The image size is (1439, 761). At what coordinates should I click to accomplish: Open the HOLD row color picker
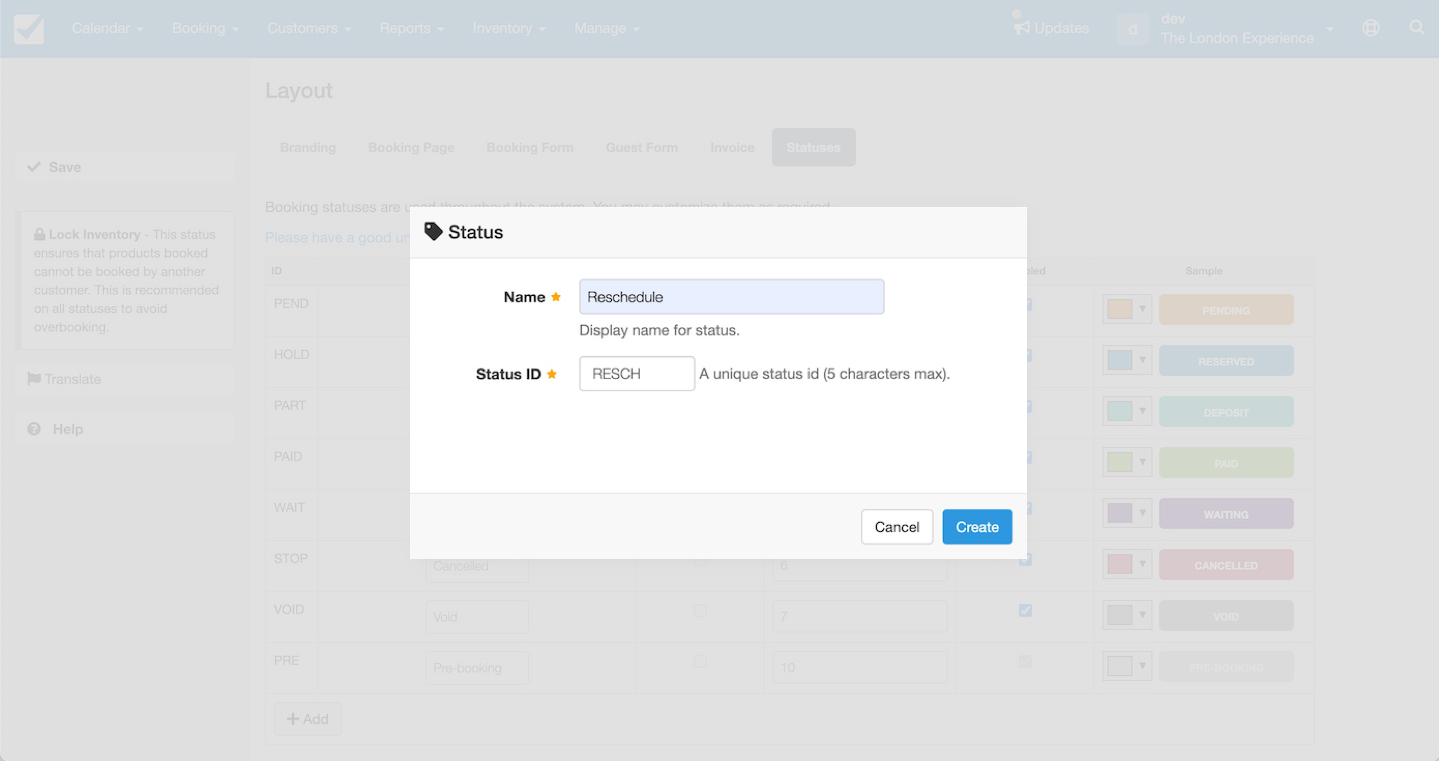(x=1128, y=360)
